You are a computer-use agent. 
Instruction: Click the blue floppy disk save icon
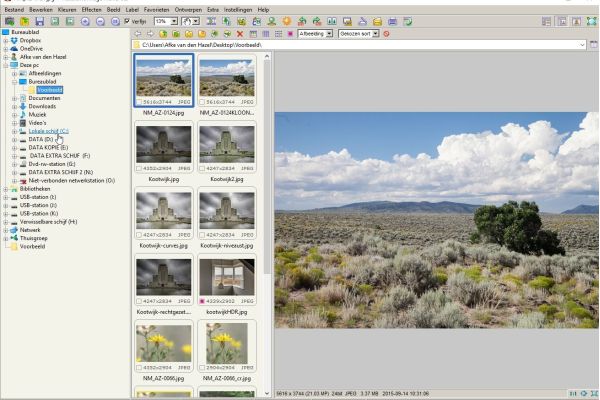(x=39, y=20)
